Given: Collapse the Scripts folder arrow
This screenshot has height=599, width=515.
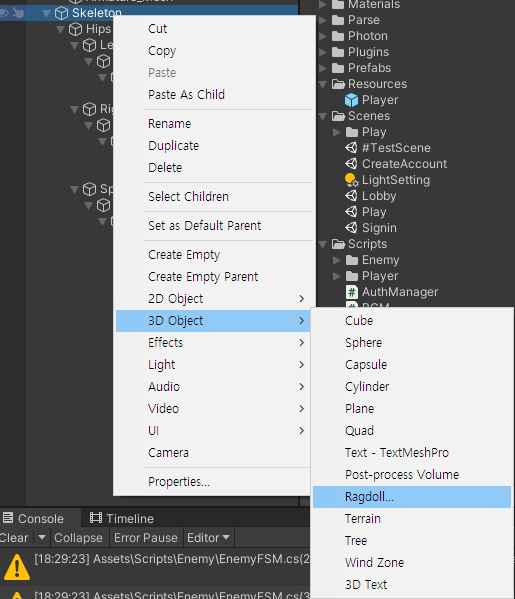Looking at the screenshot, I should [x=323, y=244].
